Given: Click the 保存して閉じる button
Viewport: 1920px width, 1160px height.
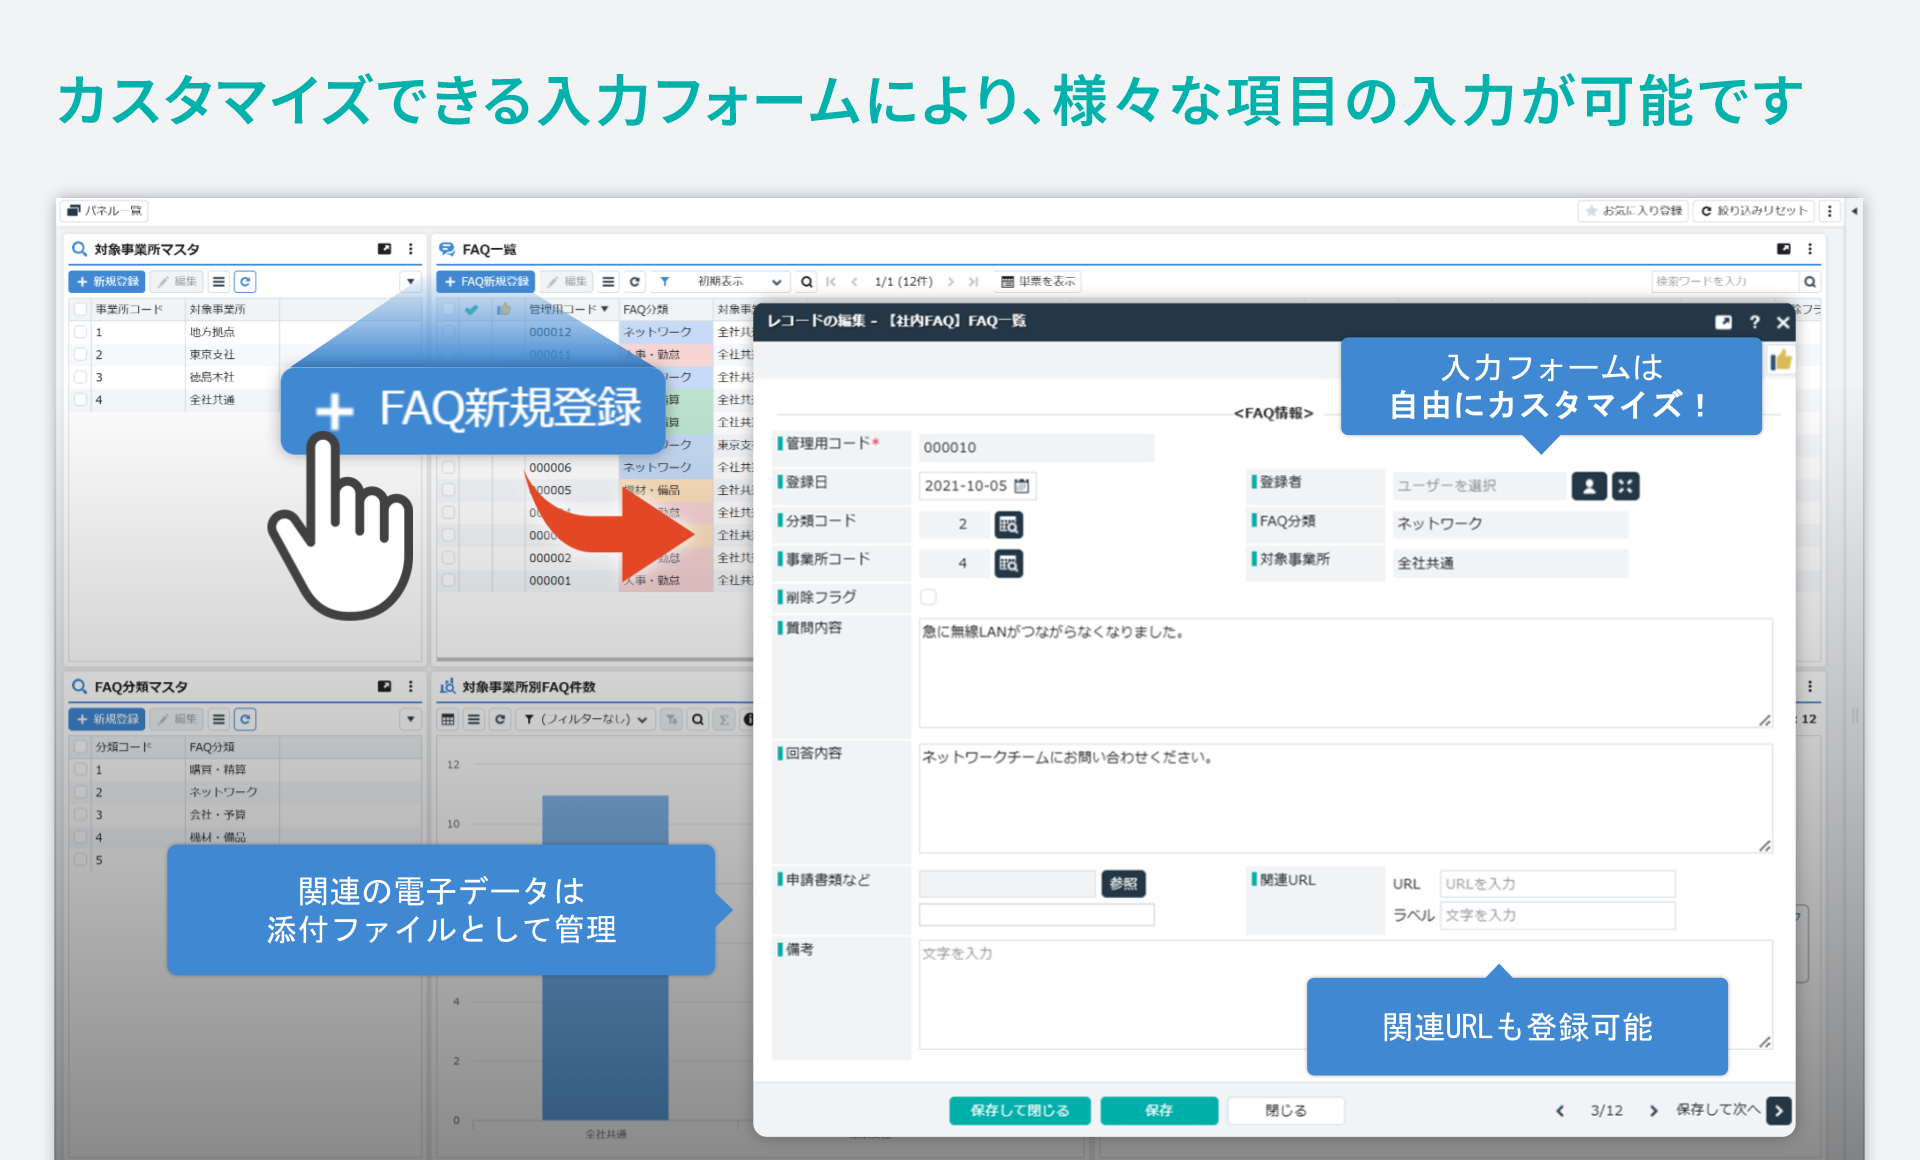Looking at the screenshot, I should coord(1019,1110).
